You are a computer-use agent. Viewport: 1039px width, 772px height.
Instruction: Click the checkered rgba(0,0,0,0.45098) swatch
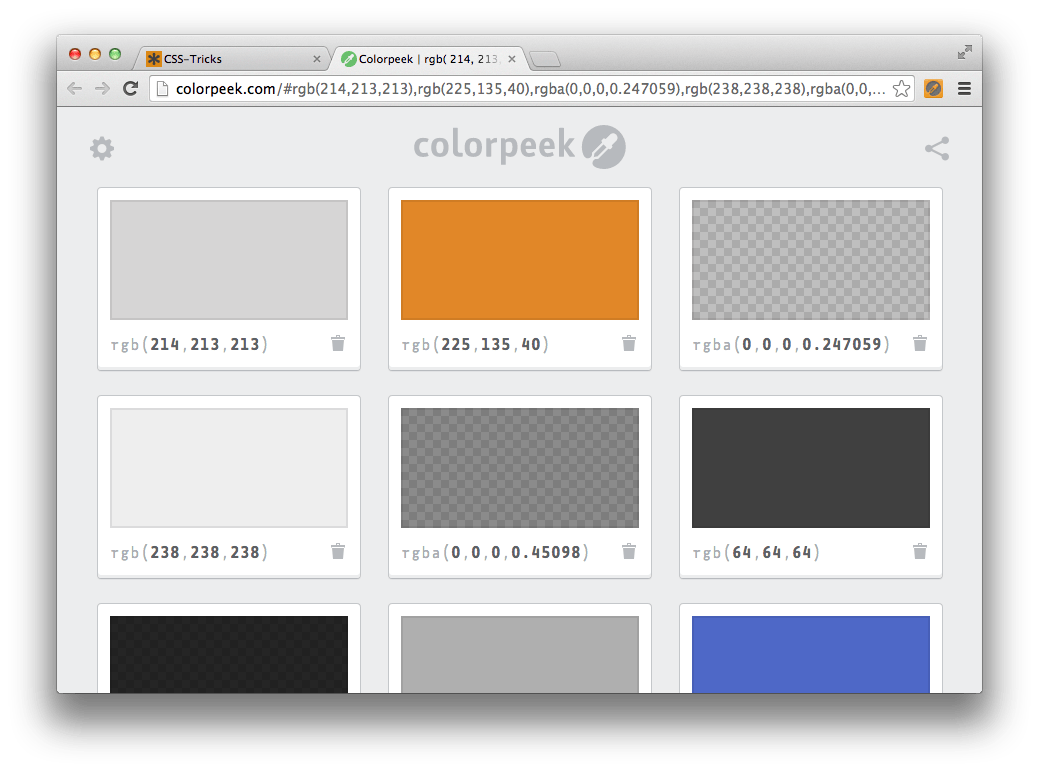point(520,468)
